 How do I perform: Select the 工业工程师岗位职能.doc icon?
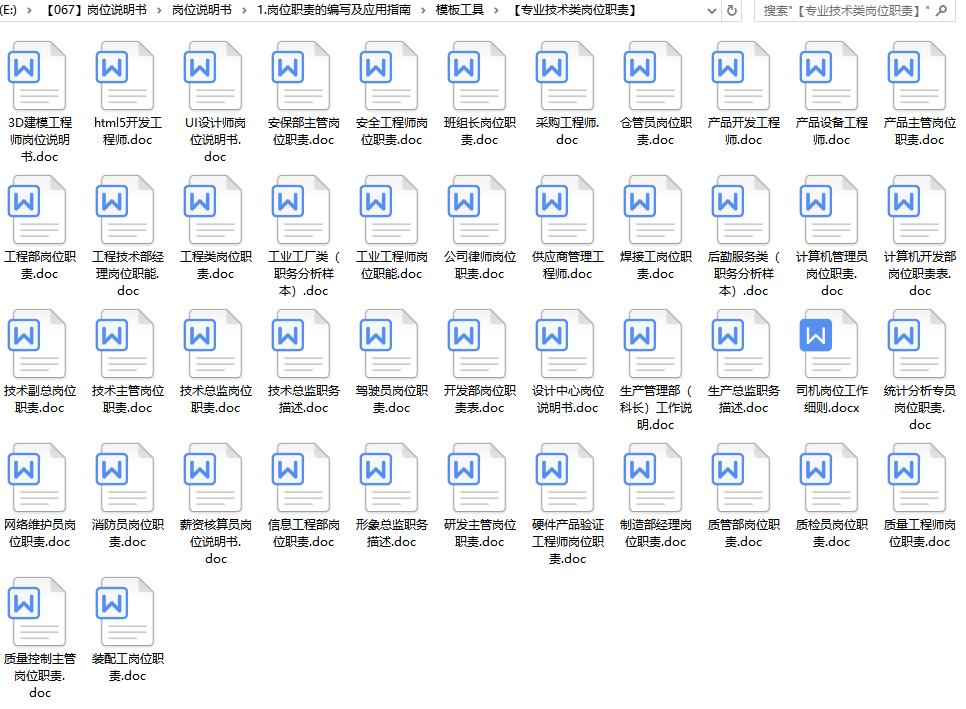[x=389, y=209]
